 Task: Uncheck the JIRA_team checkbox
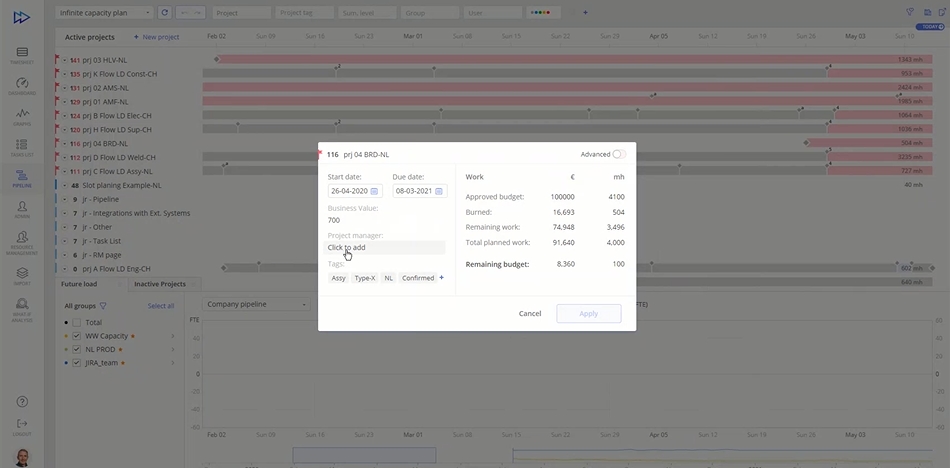76,362
